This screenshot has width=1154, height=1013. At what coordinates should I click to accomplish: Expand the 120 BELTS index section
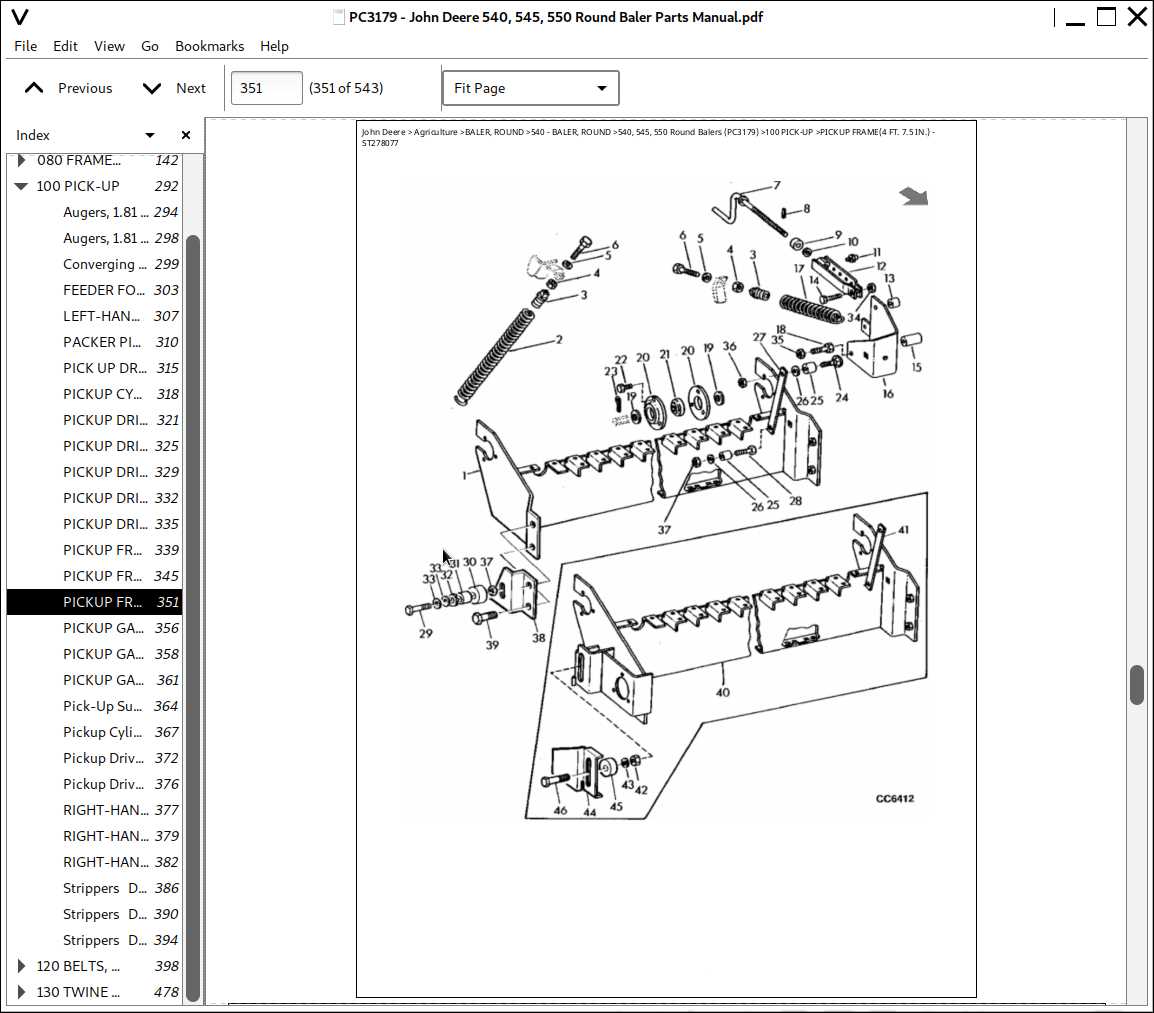tap(21, 966)
